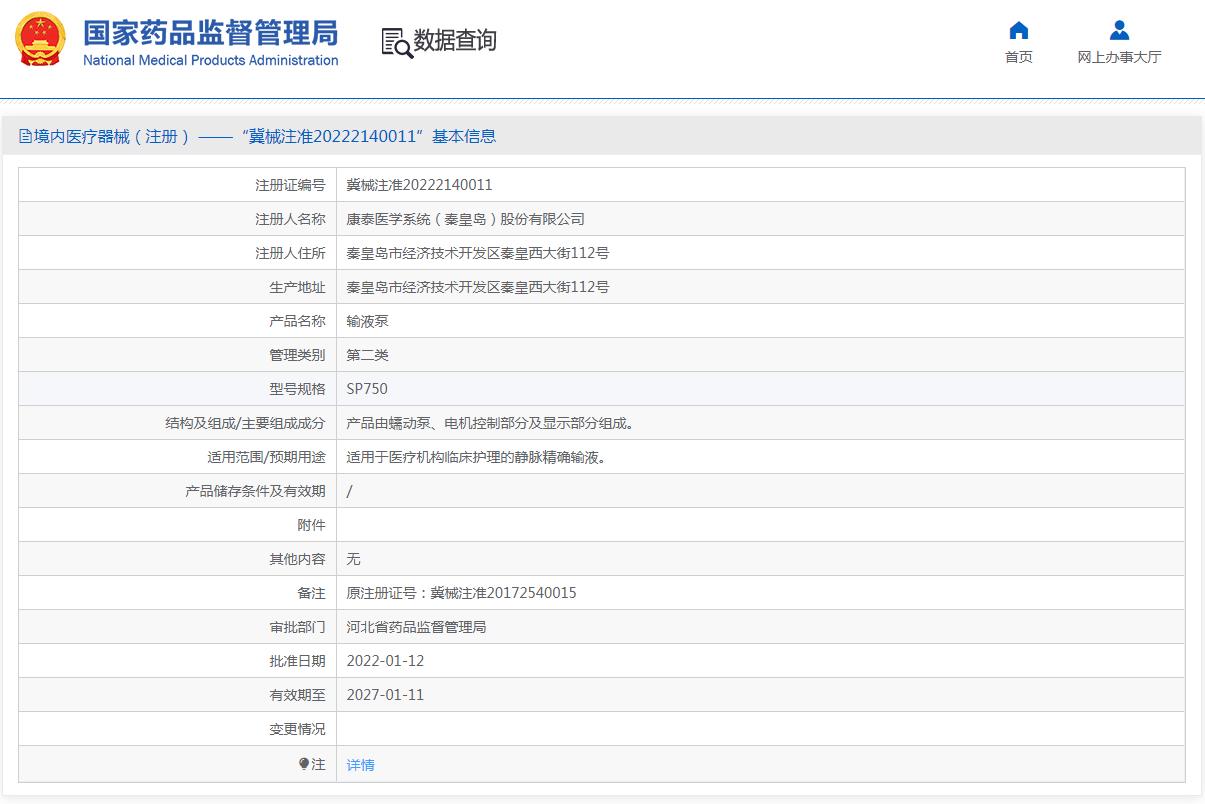Click the national emblem logo icon

click(x=40, y=40)
